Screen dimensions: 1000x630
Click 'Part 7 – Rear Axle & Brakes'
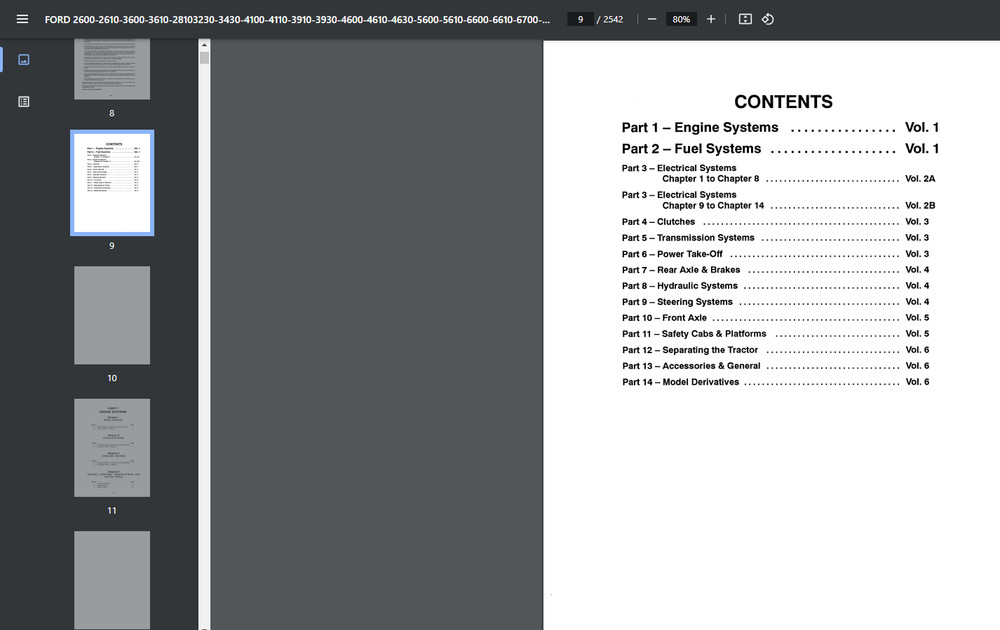pyautogui.click(x=681, y=270)
